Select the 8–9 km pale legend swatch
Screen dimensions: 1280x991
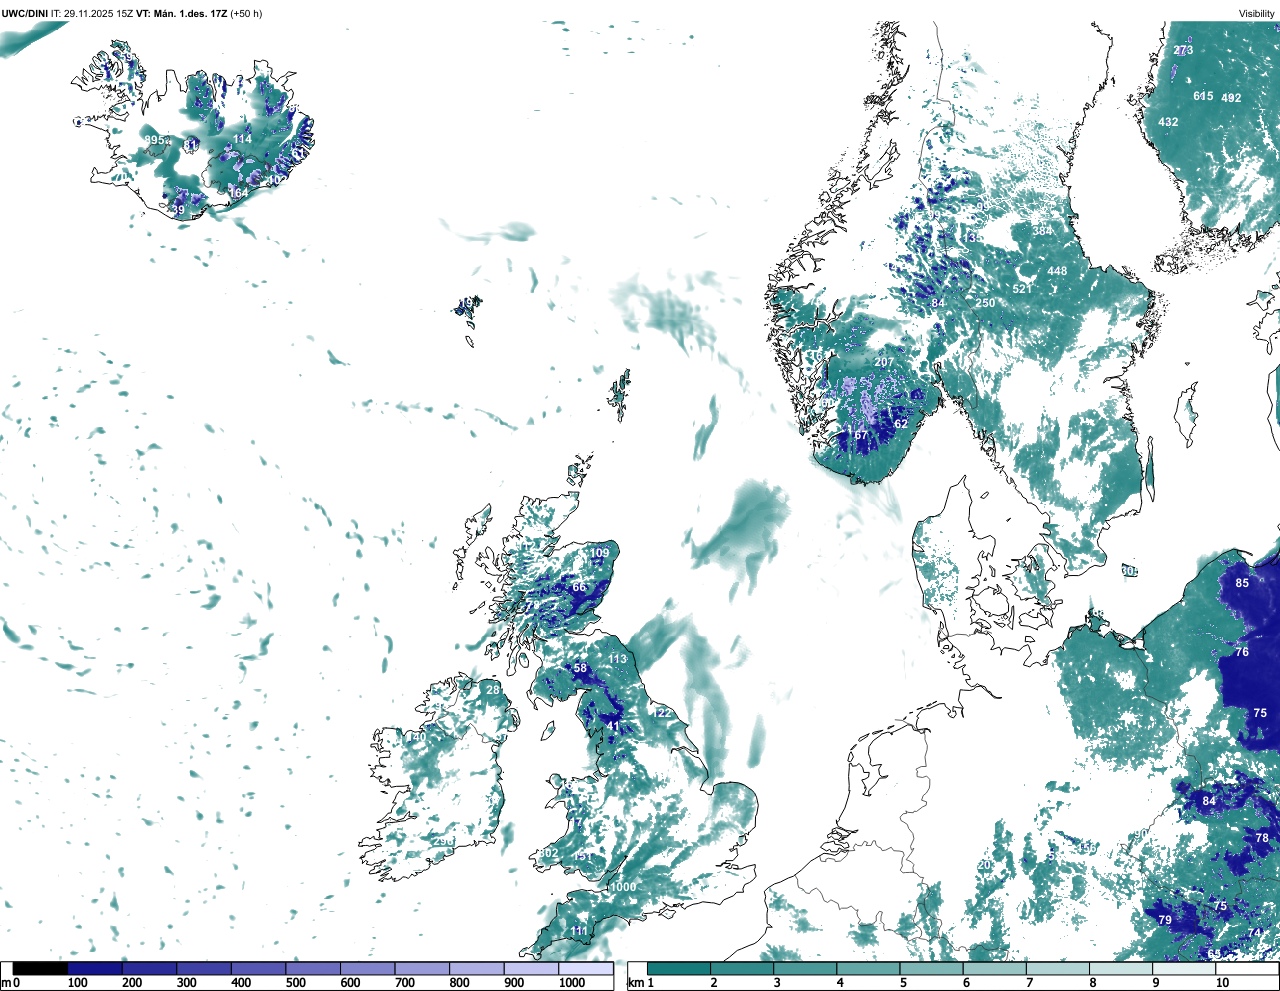click(1120, 968)
